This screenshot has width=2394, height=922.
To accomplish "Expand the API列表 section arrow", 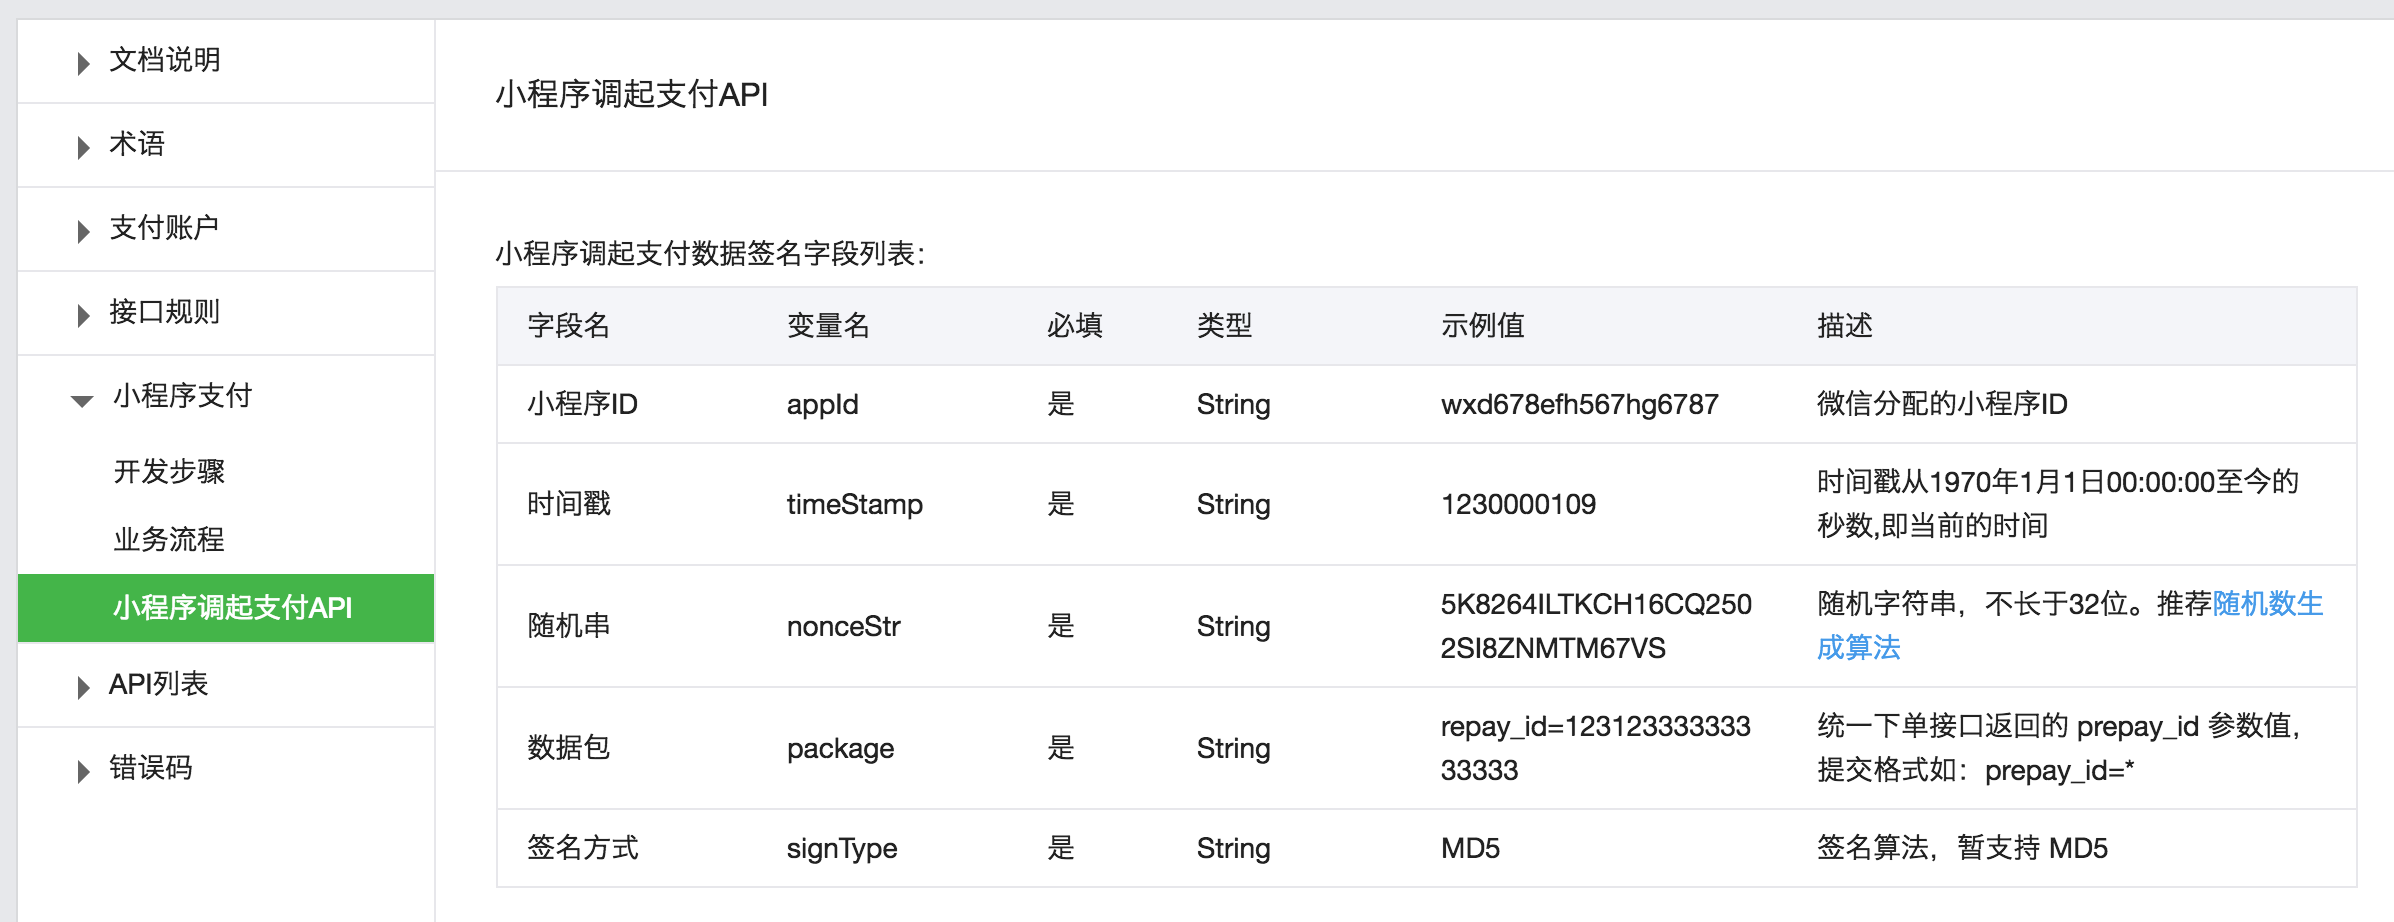I will (83, 687).
